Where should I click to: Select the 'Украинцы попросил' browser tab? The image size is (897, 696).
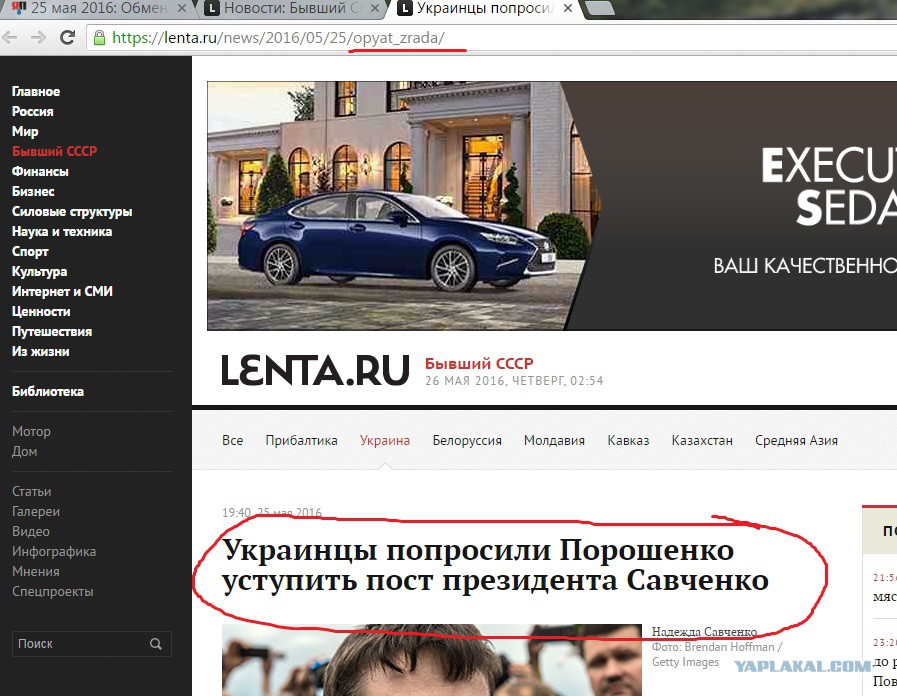[x=486, y=9]
